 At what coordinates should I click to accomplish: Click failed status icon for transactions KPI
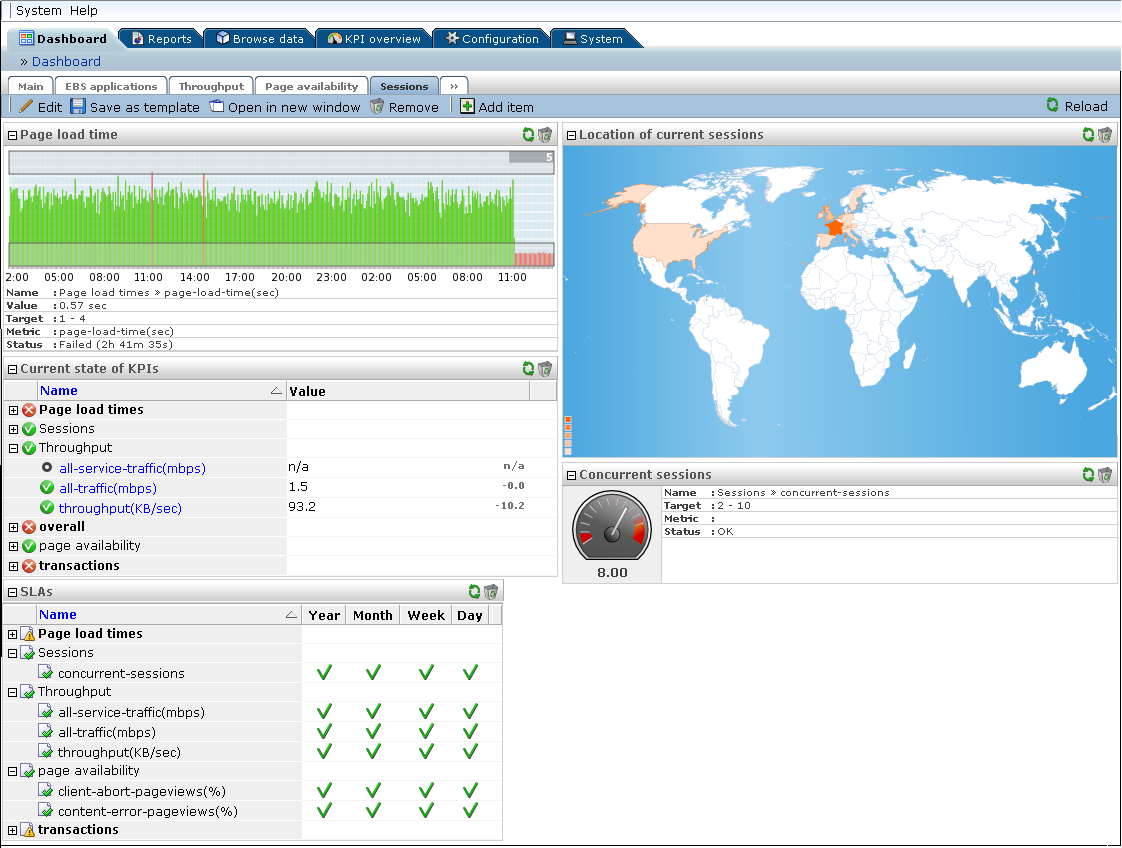[x=29, y=566]
